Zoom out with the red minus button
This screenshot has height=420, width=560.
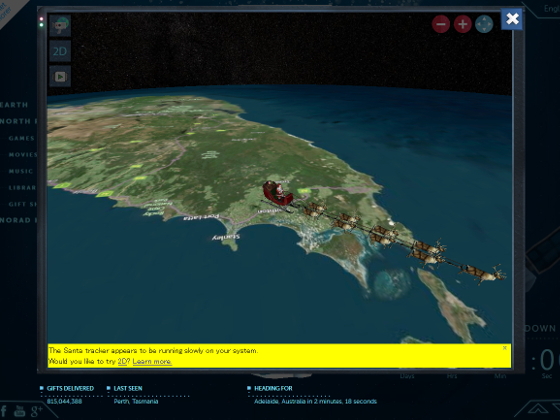(x=441, y=24)
